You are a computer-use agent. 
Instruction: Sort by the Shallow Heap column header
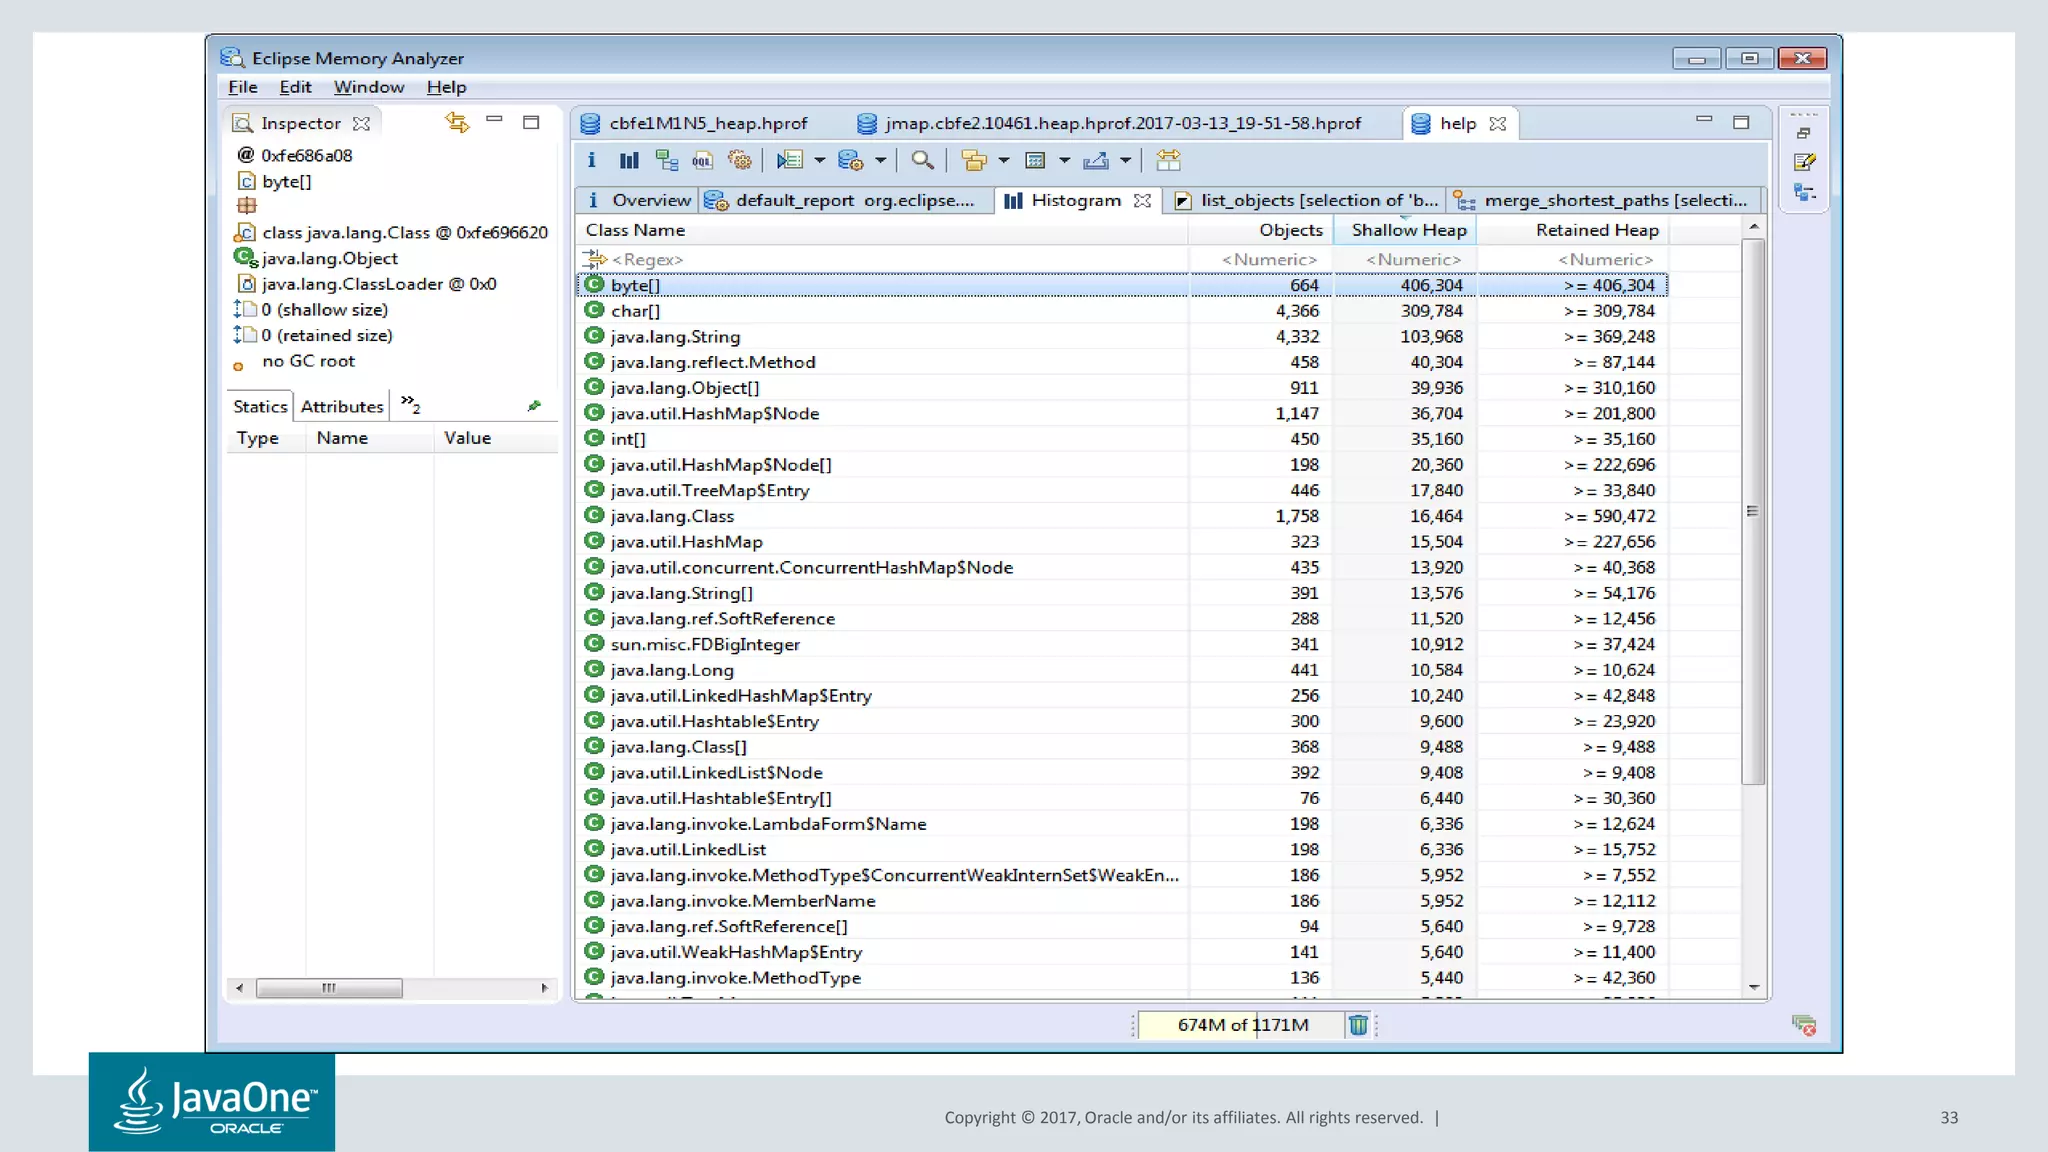(x=1406, y=230)
